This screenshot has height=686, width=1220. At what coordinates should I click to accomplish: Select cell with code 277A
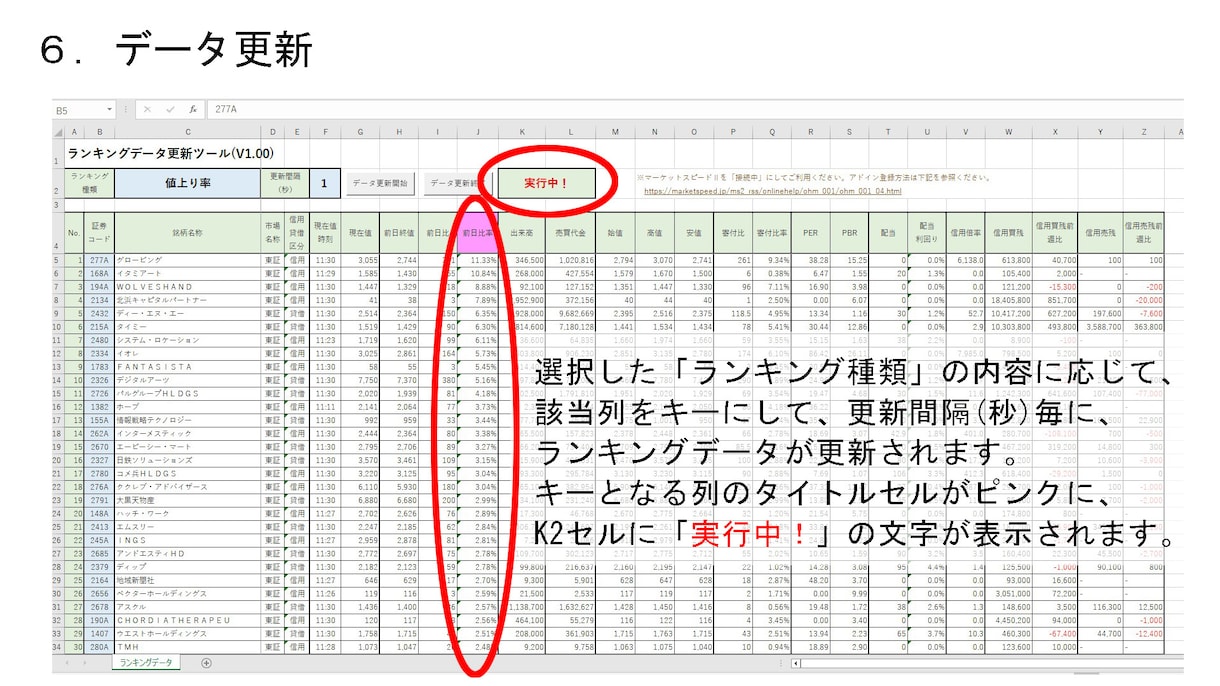pyautogui.click(x=99, y=259)
